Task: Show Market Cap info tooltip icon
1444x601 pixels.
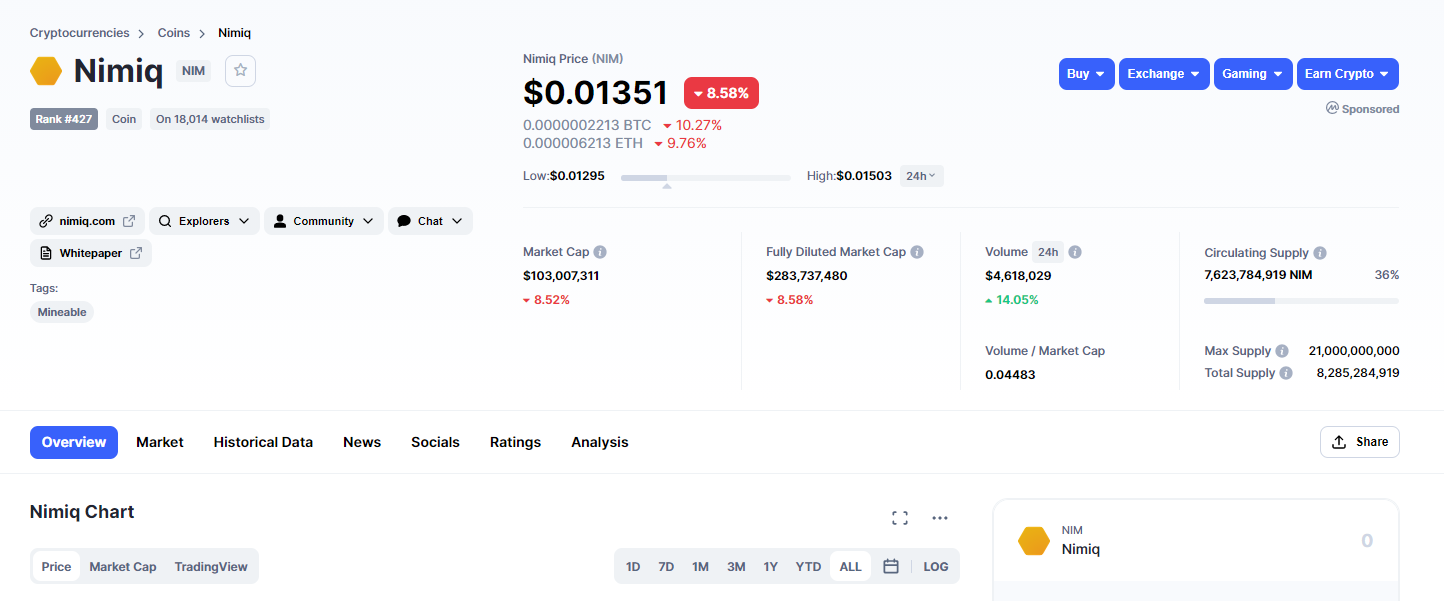Action: tap(600, 252)
